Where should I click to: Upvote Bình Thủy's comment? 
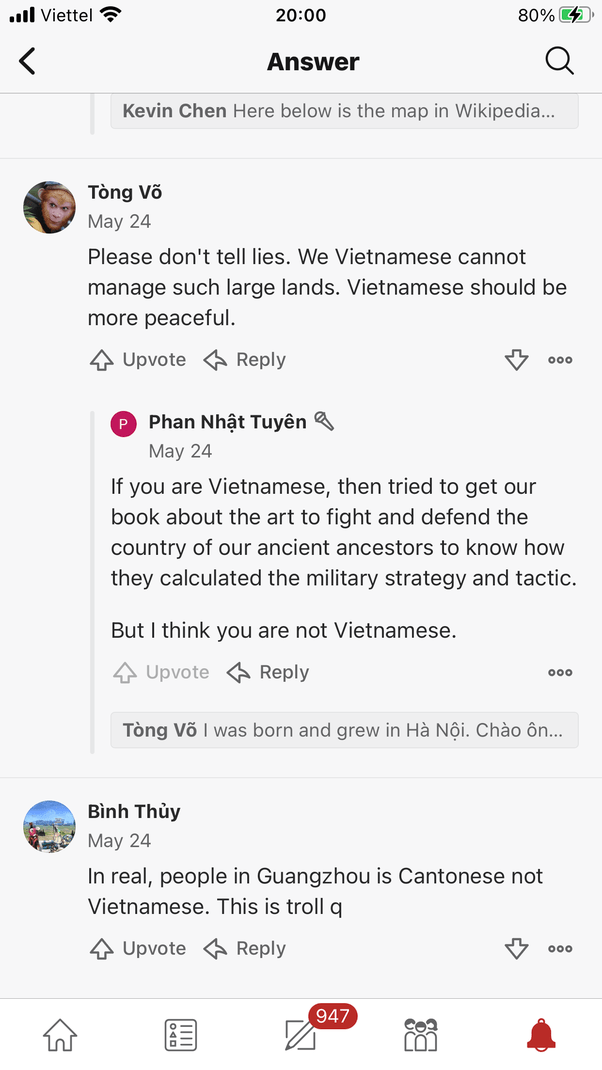click(x=138, y=949)
